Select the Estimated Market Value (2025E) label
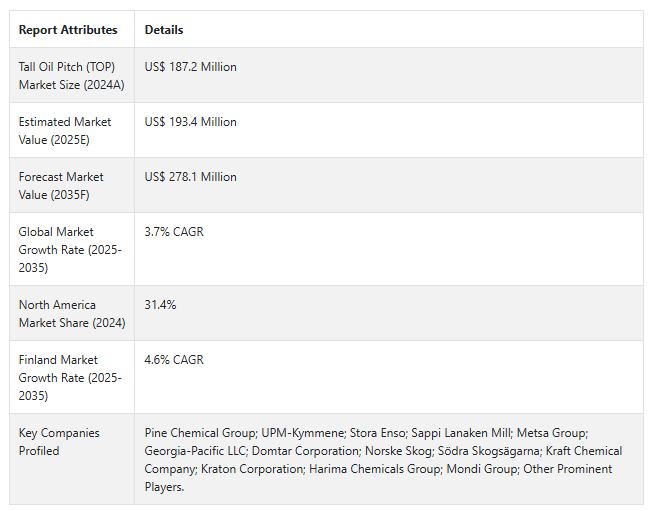The width and height of the screenshot is (648, 511). (65, 131)
